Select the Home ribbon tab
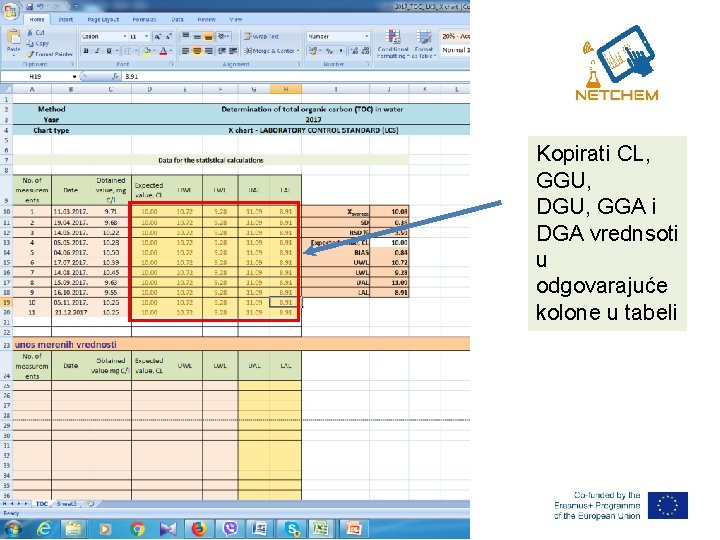This screenshot has height=540, width=720. point(37,19)
